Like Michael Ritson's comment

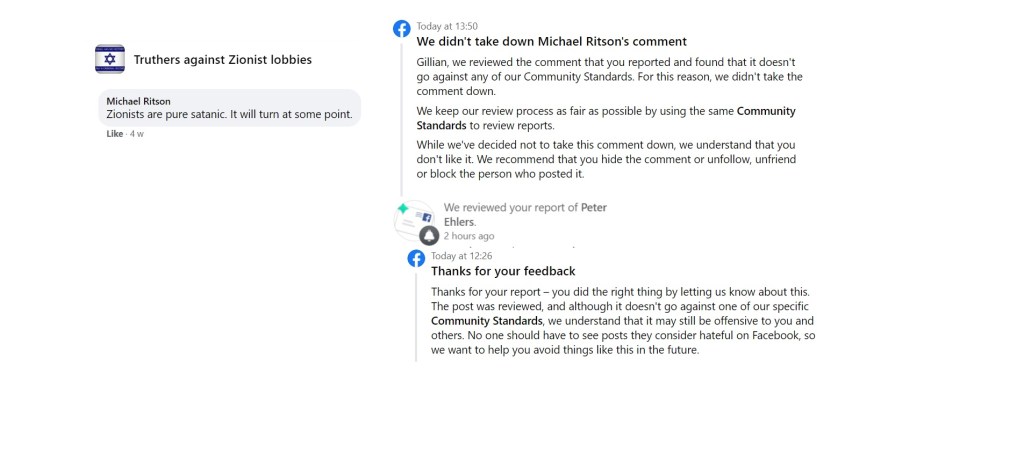coord(114,134)
